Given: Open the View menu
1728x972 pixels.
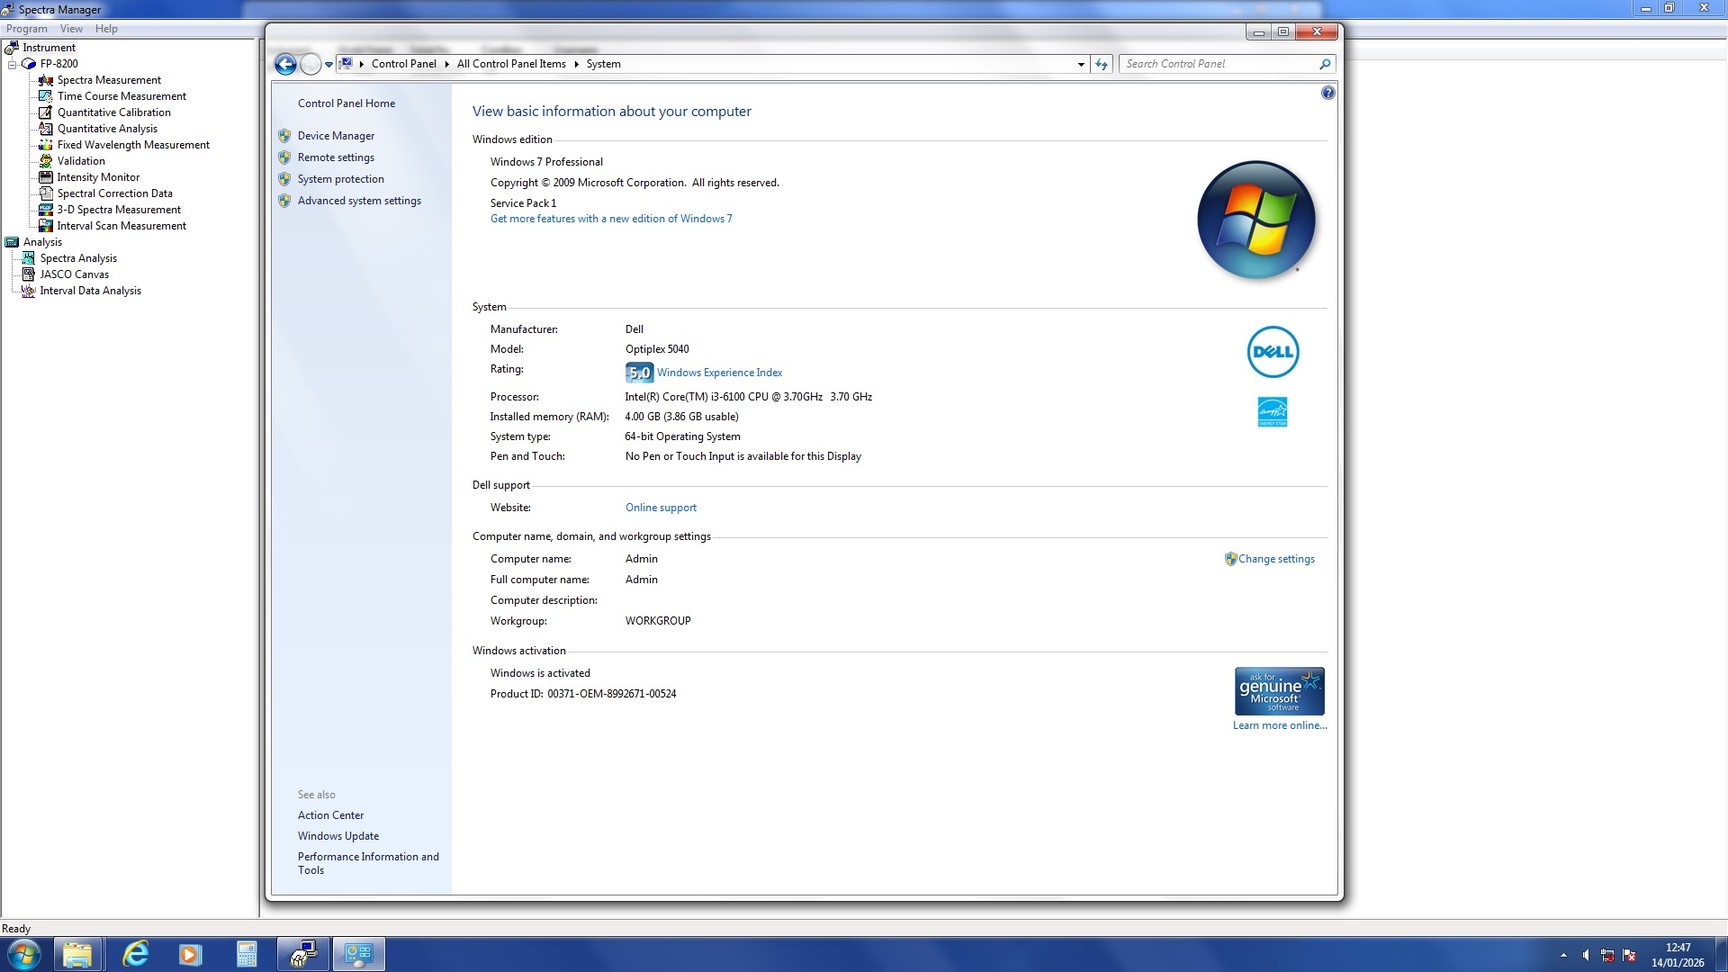Looking at the screenshot, I should (x=71, y=29).
